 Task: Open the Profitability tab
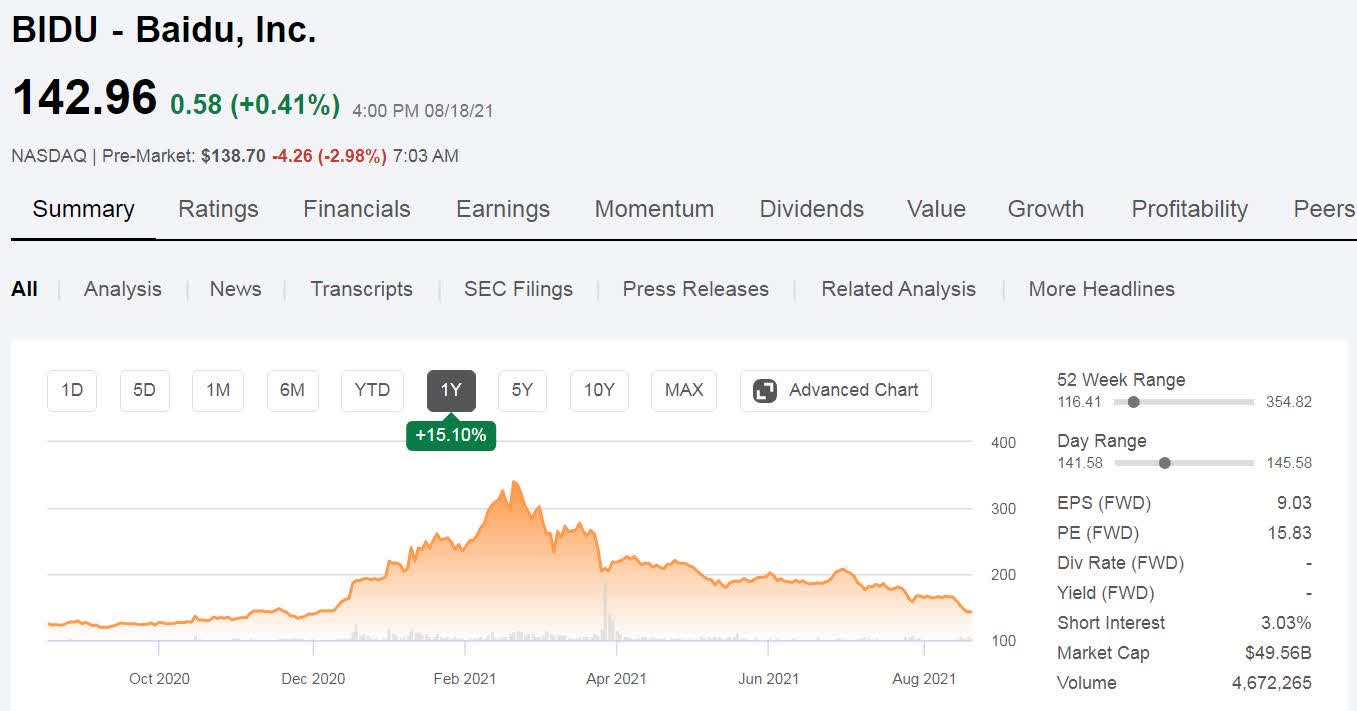[x=1189, y=209]
